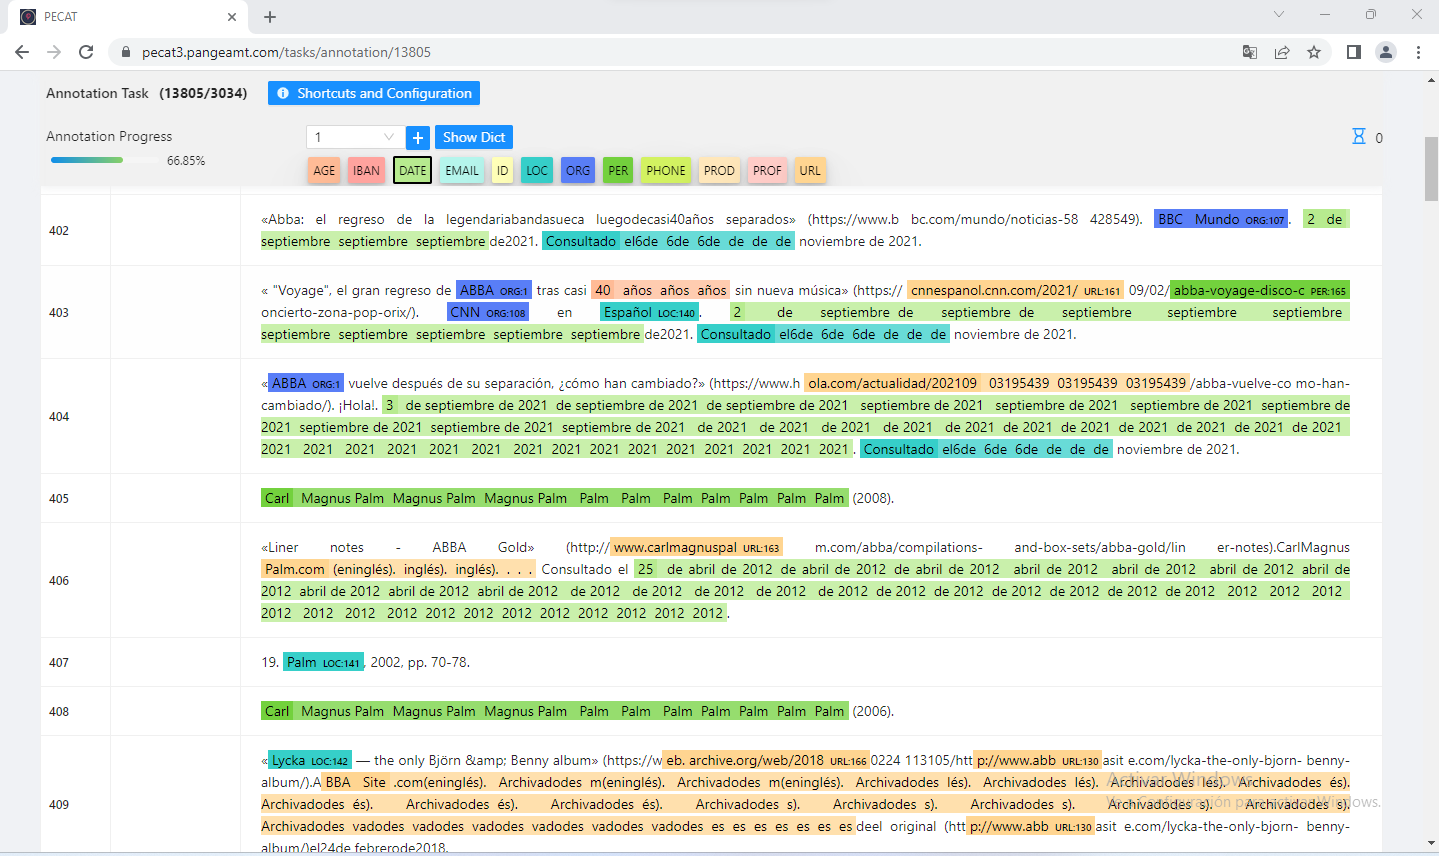1439x856 pixels.
Task: Close the PECAT tab
Action: coord(232,17)
